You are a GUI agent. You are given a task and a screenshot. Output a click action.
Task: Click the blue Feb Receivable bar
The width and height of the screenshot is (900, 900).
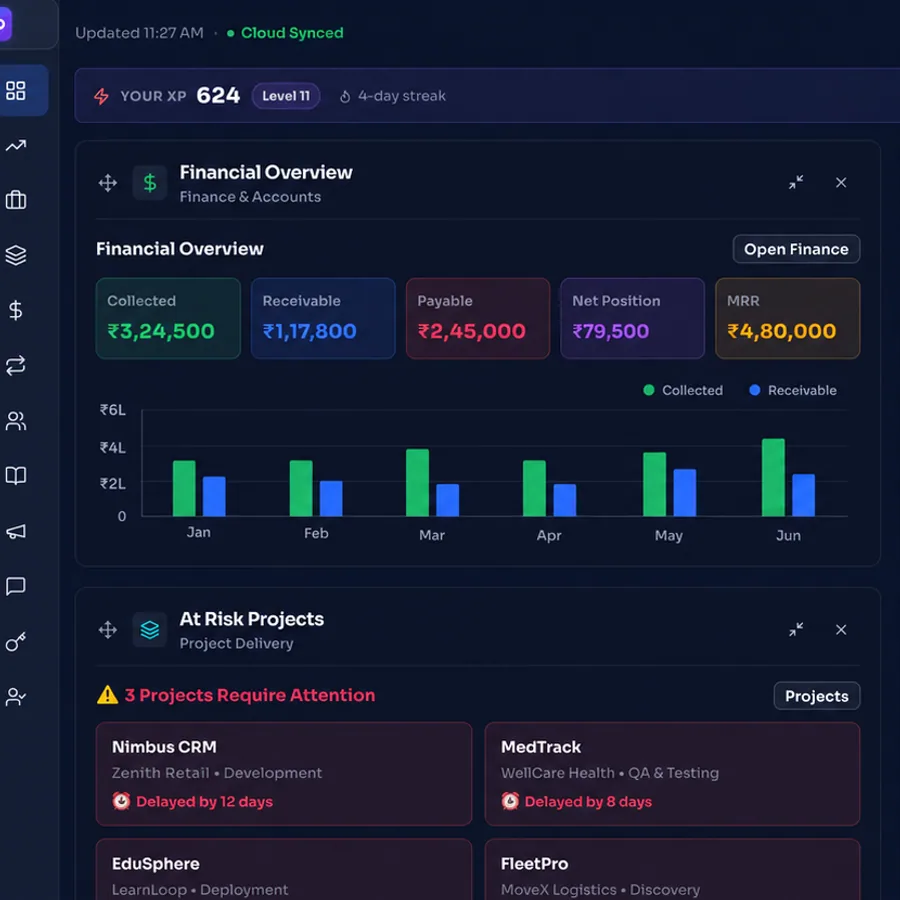(x=331, y=498)
